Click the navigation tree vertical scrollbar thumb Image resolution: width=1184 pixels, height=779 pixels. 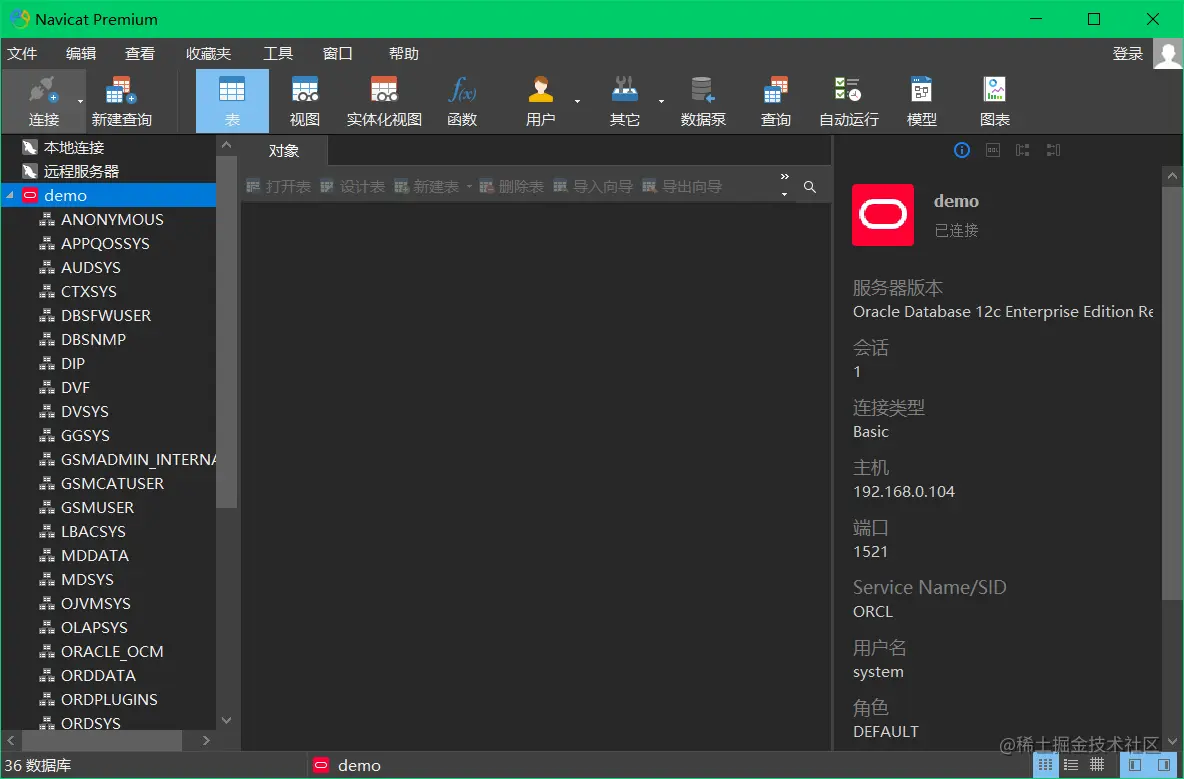[x=227, y=332]
